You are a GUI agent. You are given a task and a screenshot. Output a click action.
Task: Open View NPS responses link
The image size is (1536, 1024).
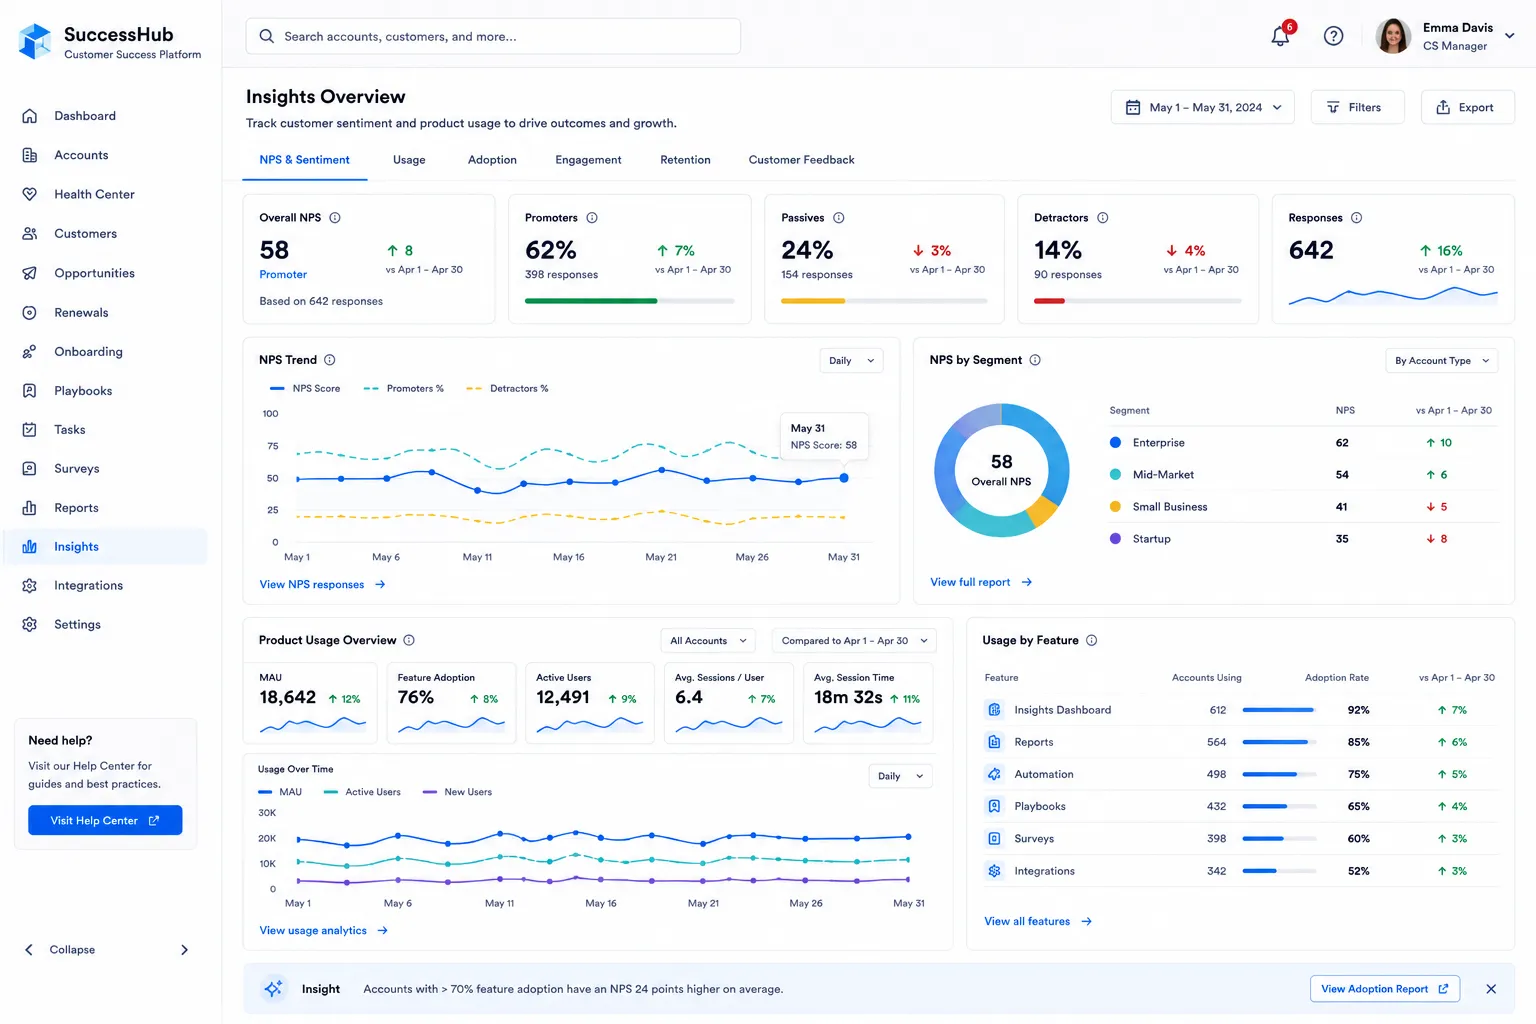tap(322, 585)
